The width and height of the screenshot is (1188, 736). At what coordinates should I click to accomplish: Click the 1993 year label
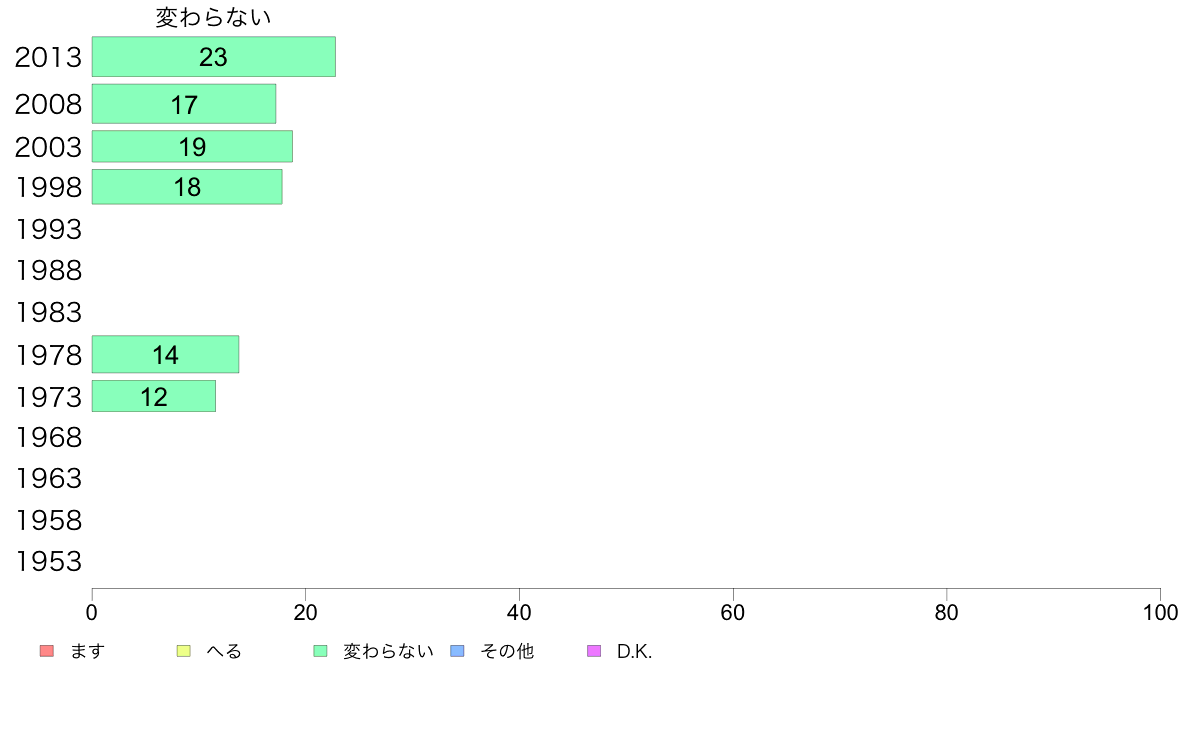tap(48, 229)
